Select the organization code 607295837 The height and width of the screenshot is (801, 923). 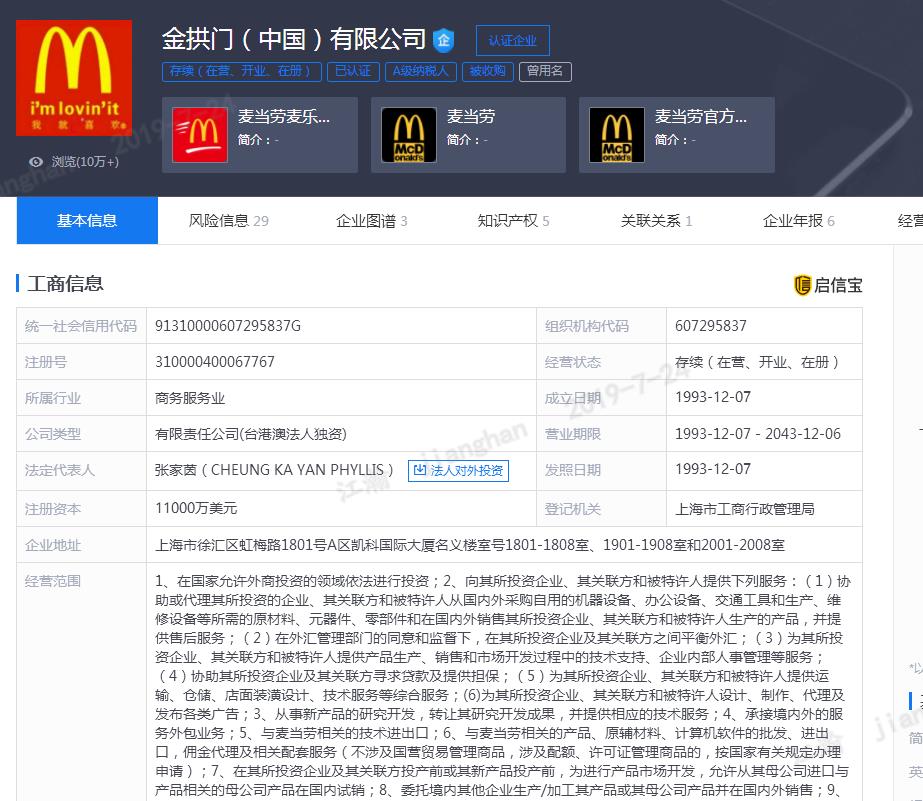[710, 325]
